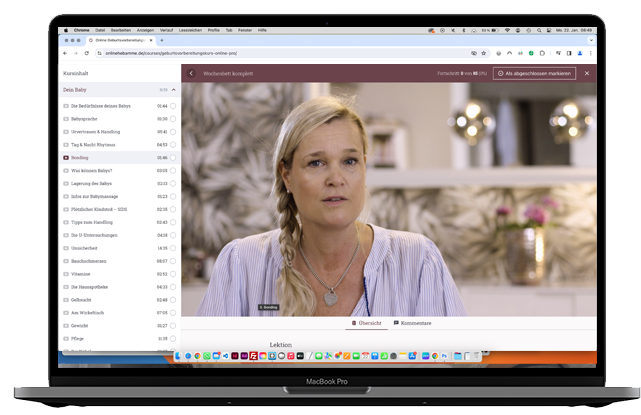Click Als abgeschlossen markieren button
The width and height of the screenshot is (641, 415).
coord(534,73)
